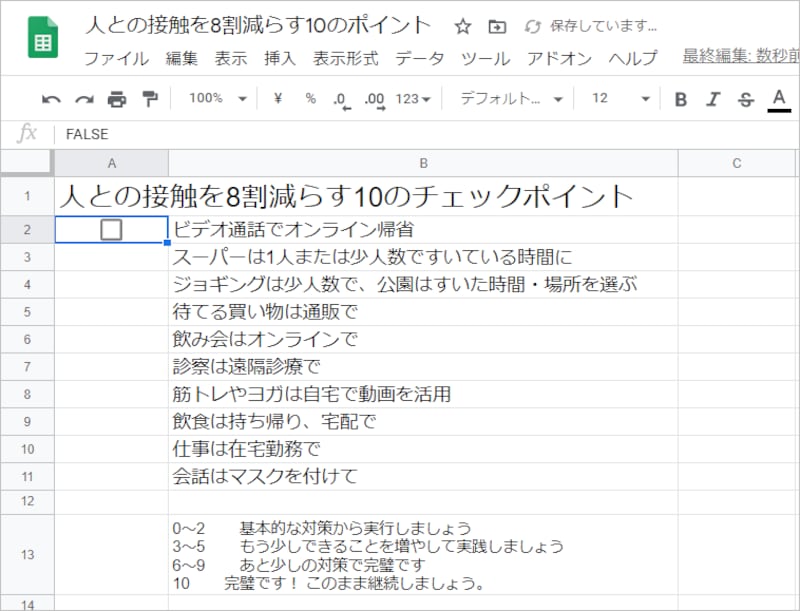Open the ツール menu

484,59
